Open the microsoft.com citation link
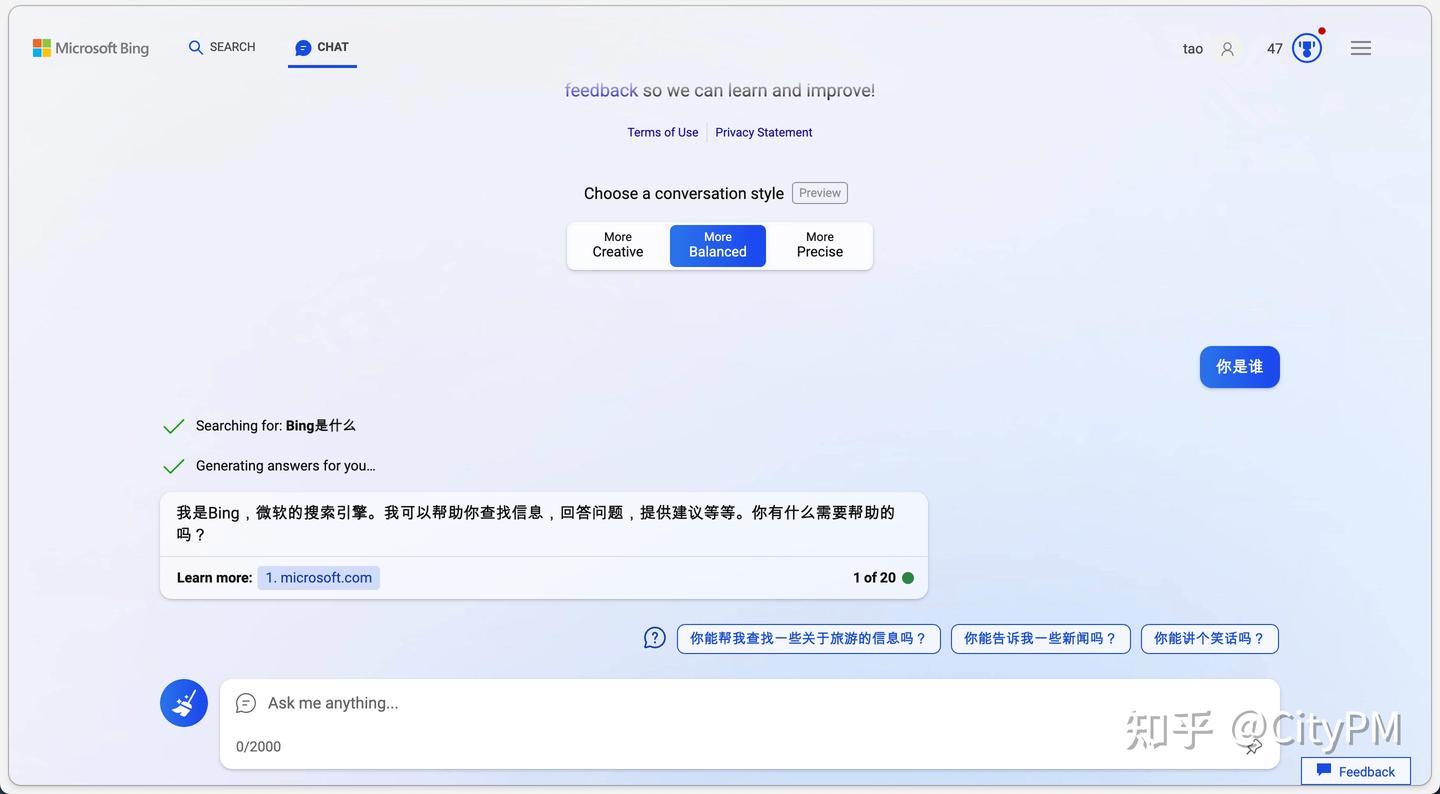The width and height of the screenshot is (1440, 794). (318, 577)
